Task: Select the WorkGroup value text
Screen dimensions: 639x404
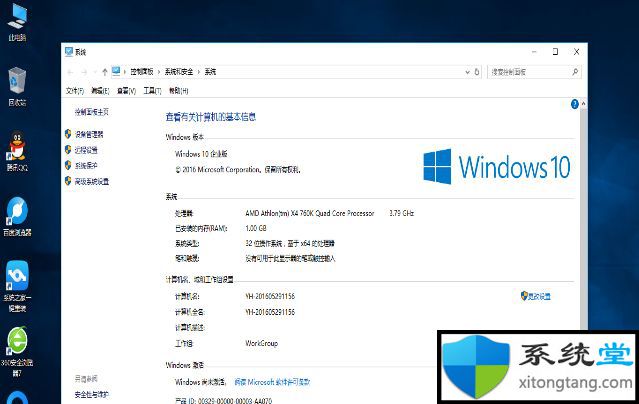Action: pos(261,343)
